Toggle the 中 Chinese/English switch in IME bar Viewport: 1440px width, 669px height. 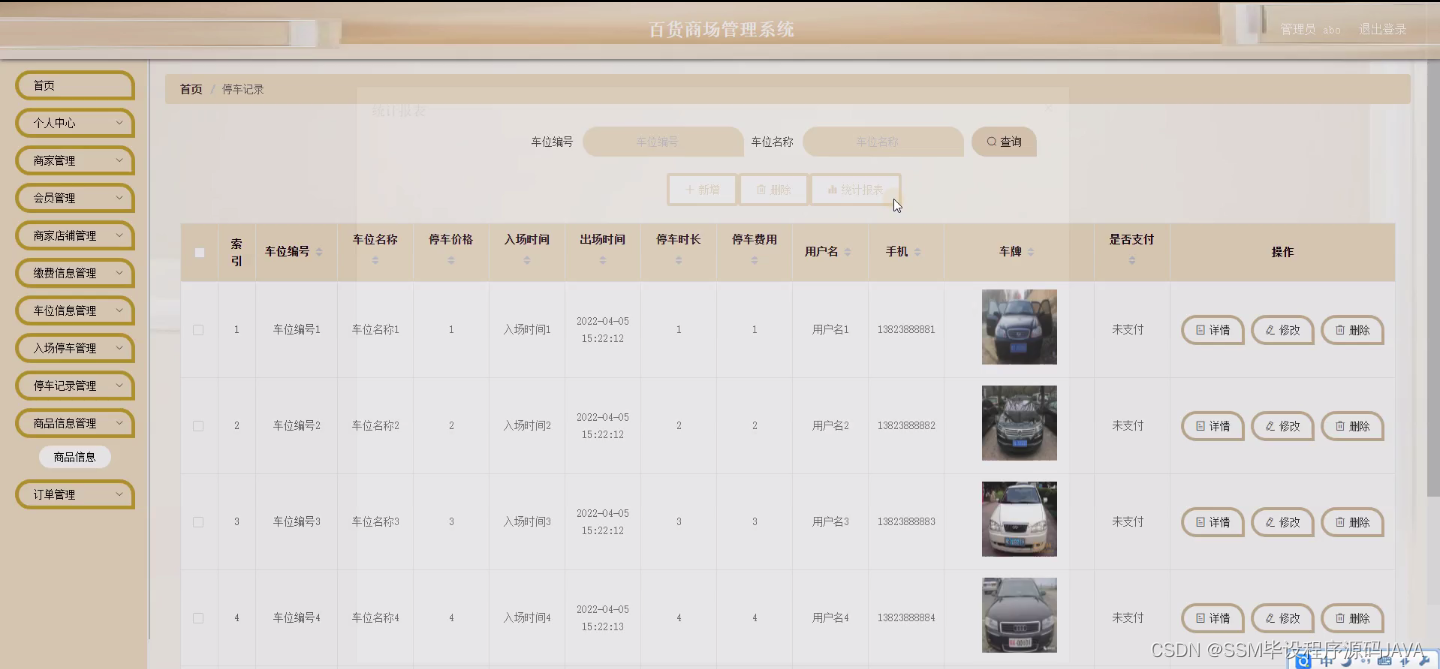1327,662
